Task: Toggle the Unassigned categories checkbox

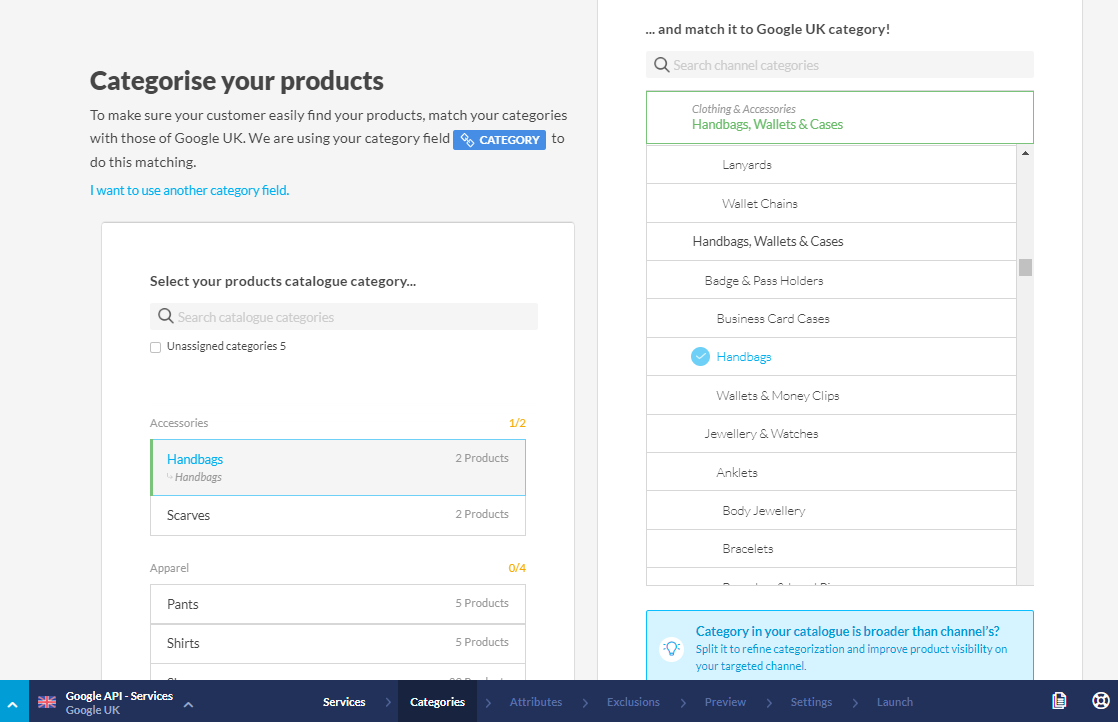Action: 155,347
